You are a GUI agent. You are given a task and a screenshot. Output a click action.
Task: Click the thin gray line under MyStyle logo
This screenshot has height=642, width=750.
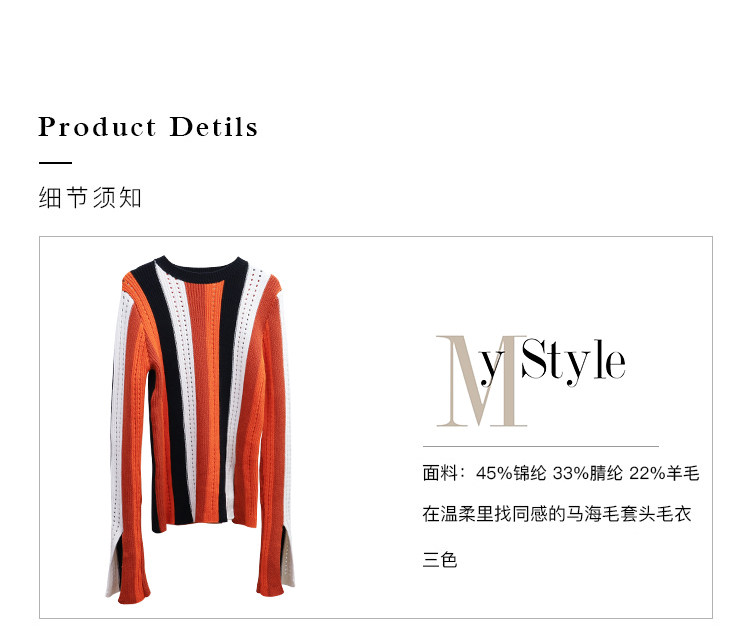541,446
